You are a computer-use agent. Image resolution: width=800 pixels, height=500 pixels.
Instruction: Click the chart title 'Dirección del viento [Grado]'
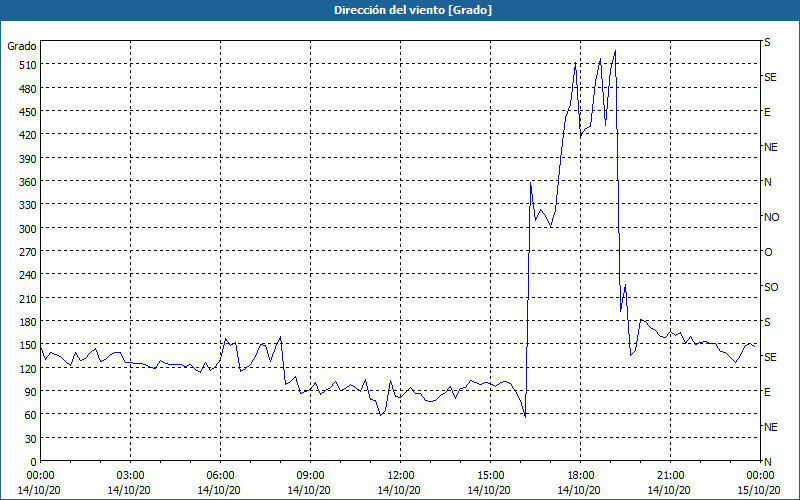tap(413, 10)
